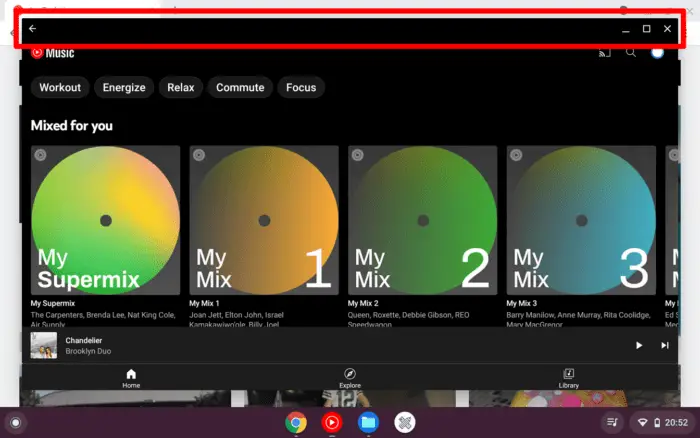
Task: Open the My Mix 1 cover art
Action: pos(264,220)
